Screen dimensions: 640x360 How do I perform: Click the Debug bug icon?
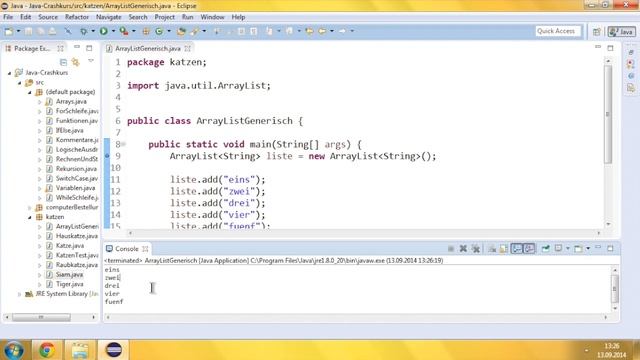point(84,31)
